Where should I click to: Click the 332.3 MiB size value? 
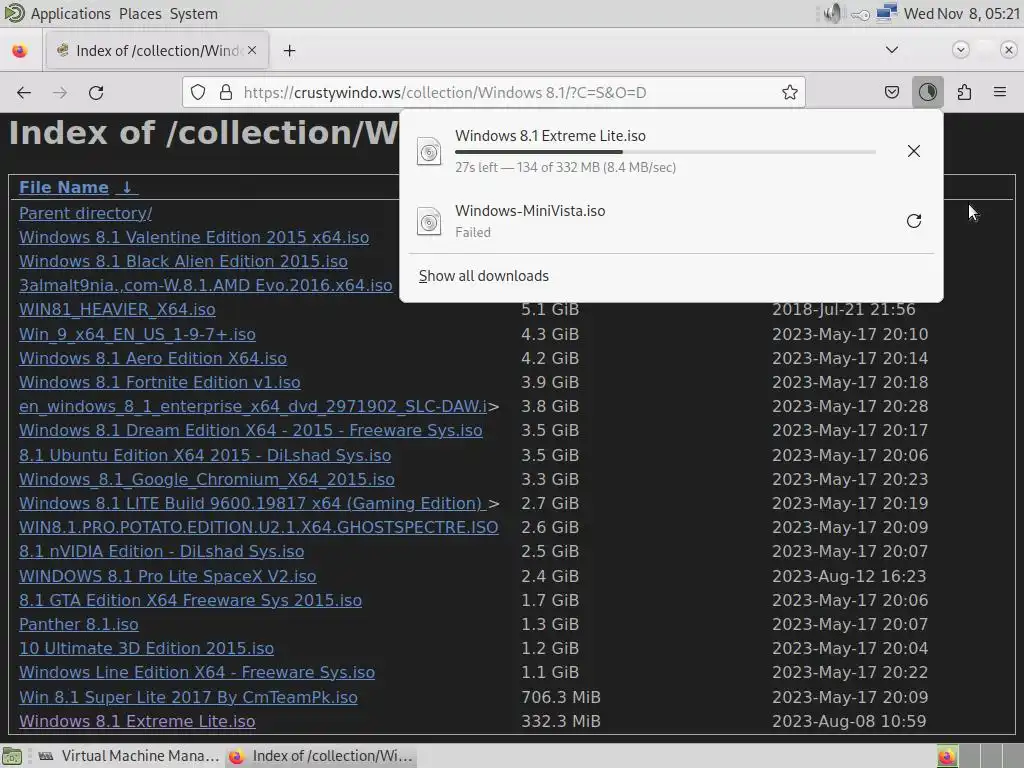tap(560, 722)
